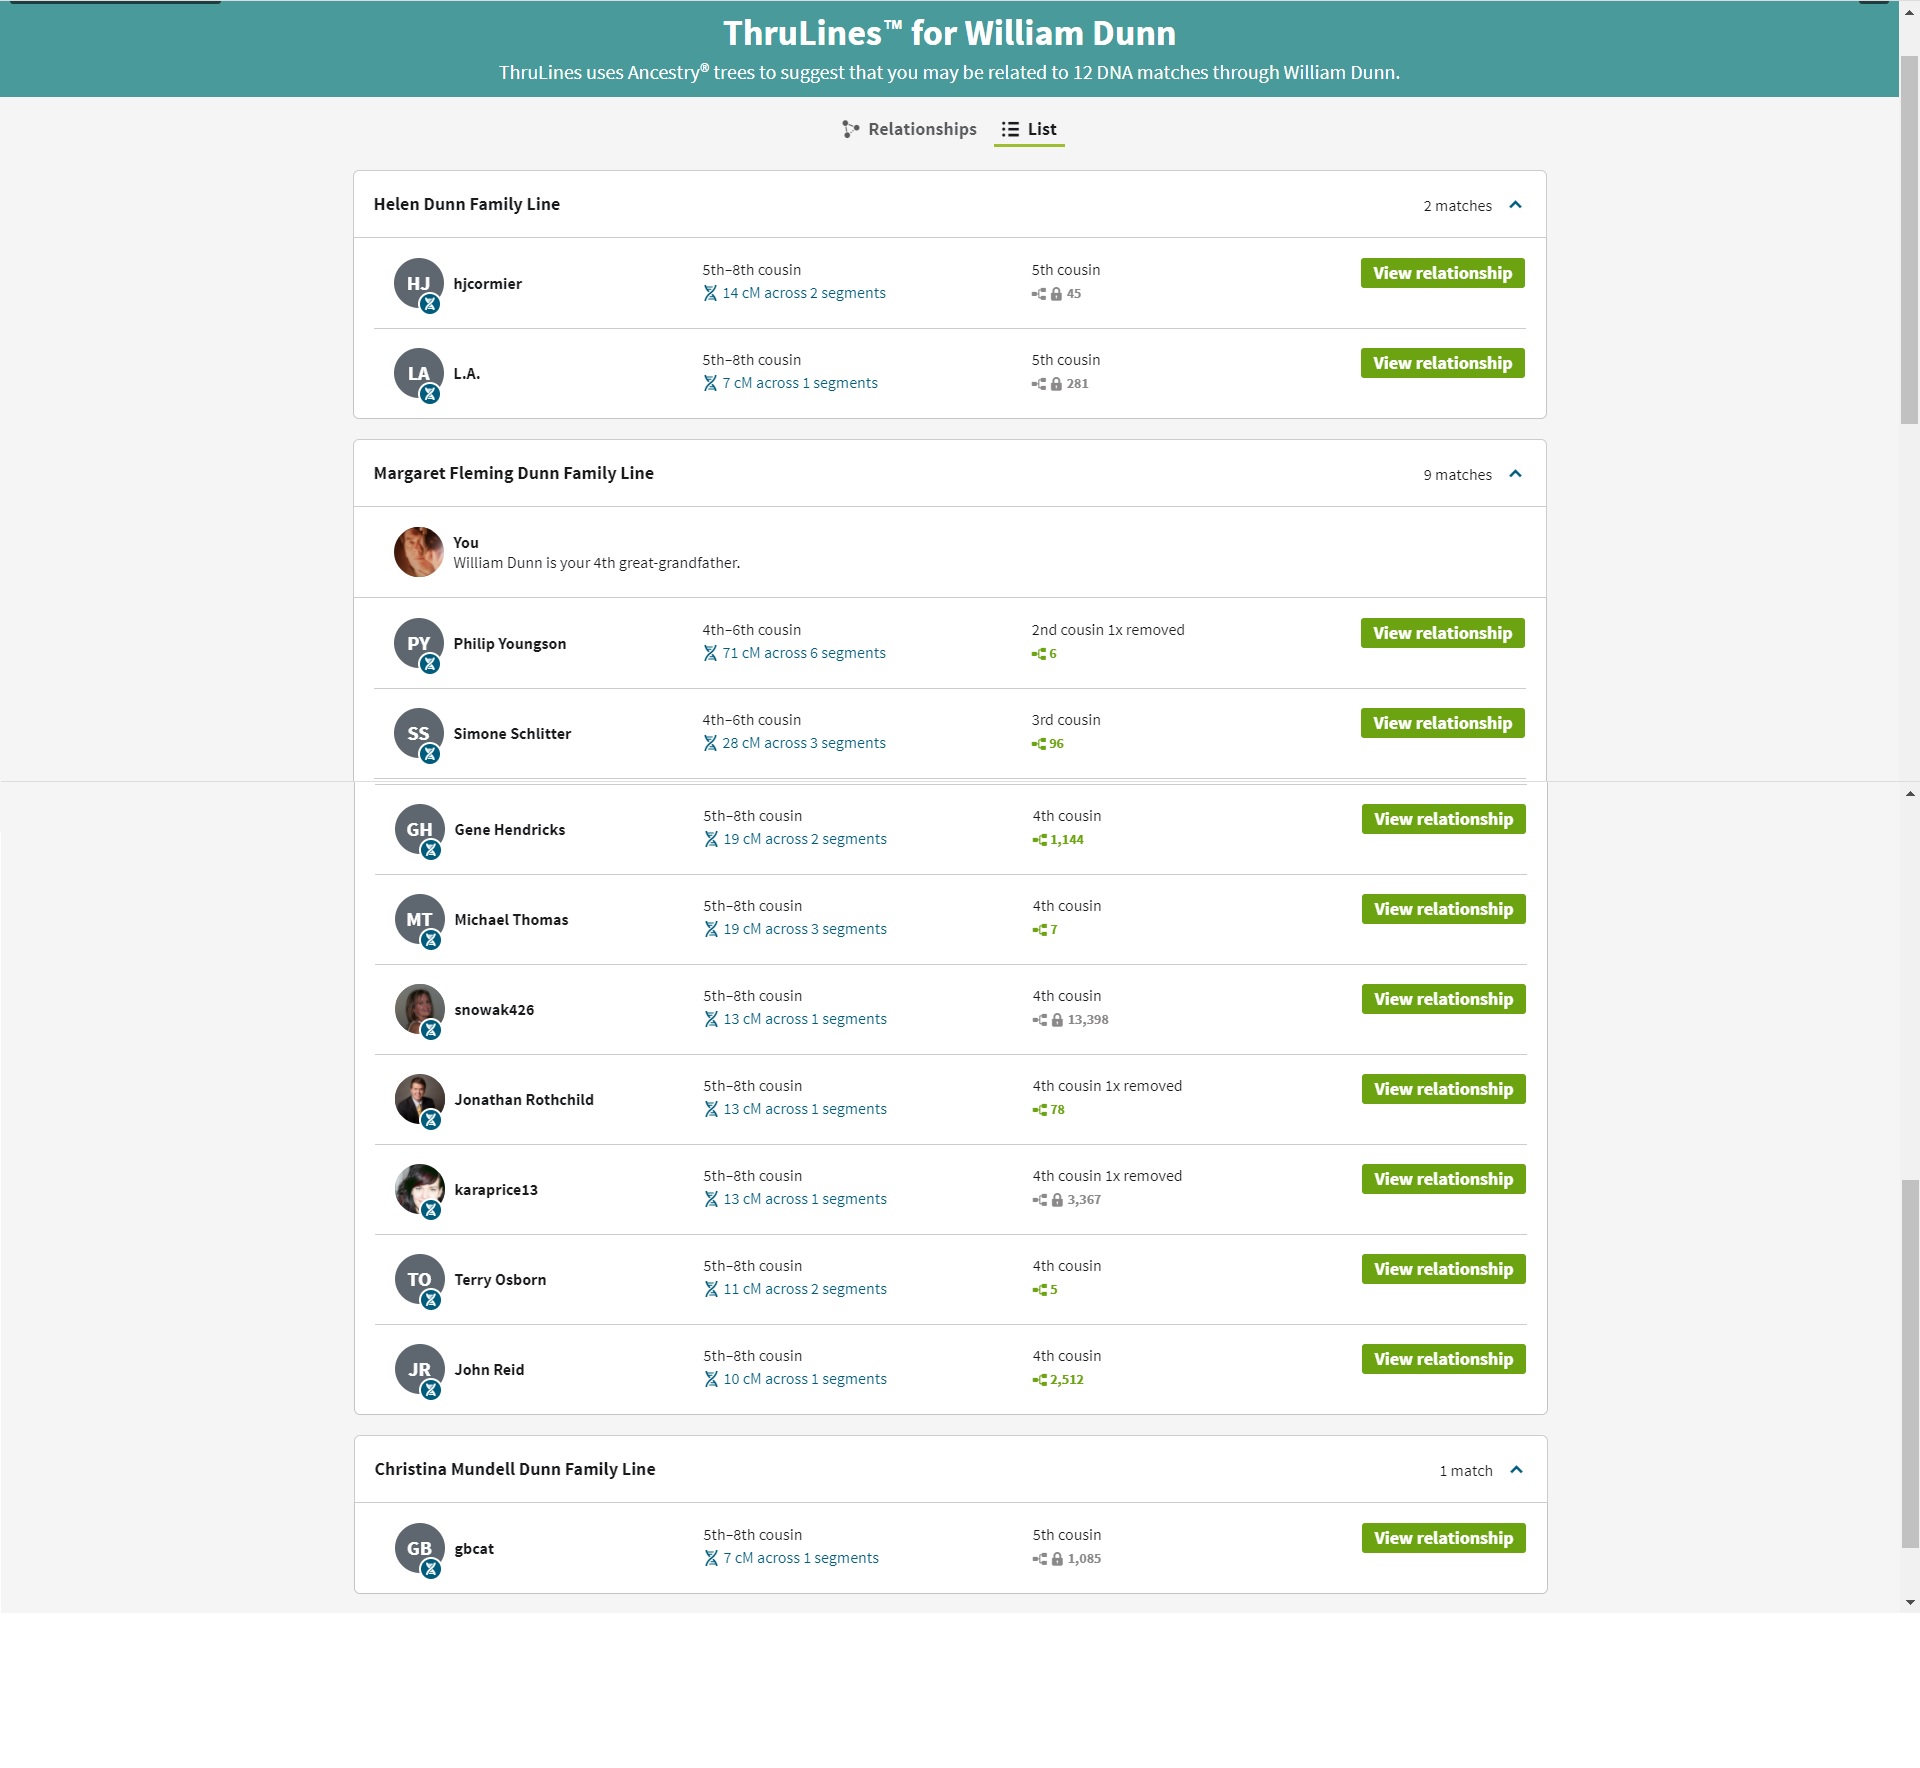Viewport: 1920px width, 1768px height.
Task: Click karaprice13's profile photo
Action: (419, 1189)
